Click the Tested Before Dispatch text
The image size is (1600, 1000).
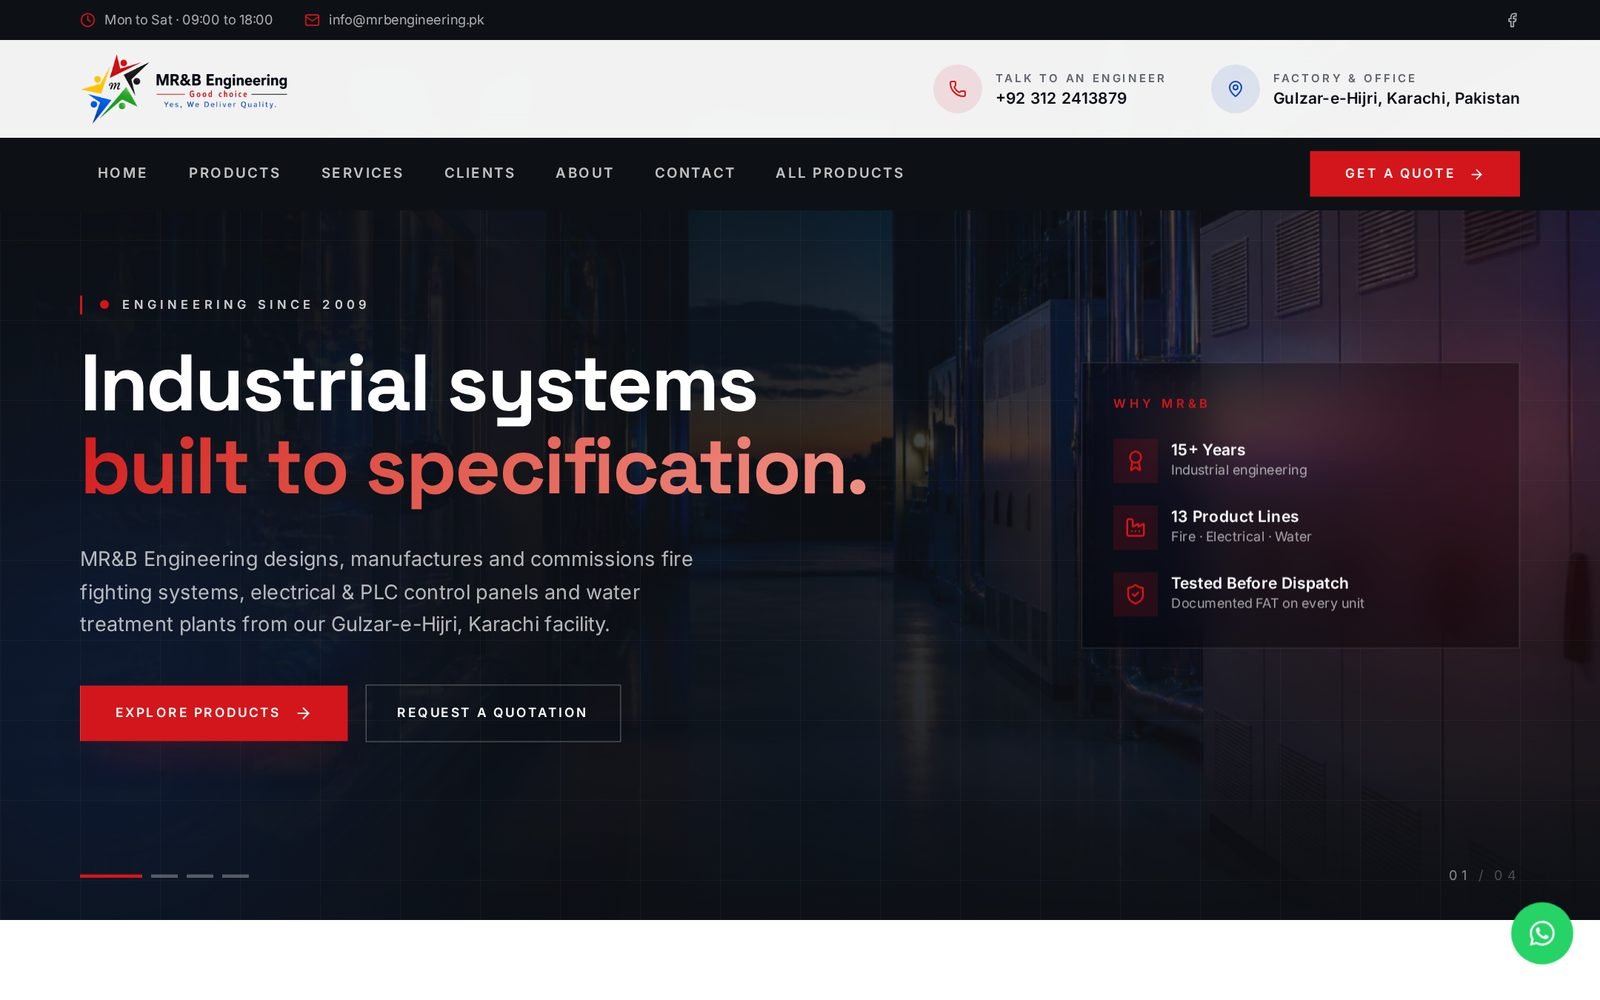click(1260, 583)
